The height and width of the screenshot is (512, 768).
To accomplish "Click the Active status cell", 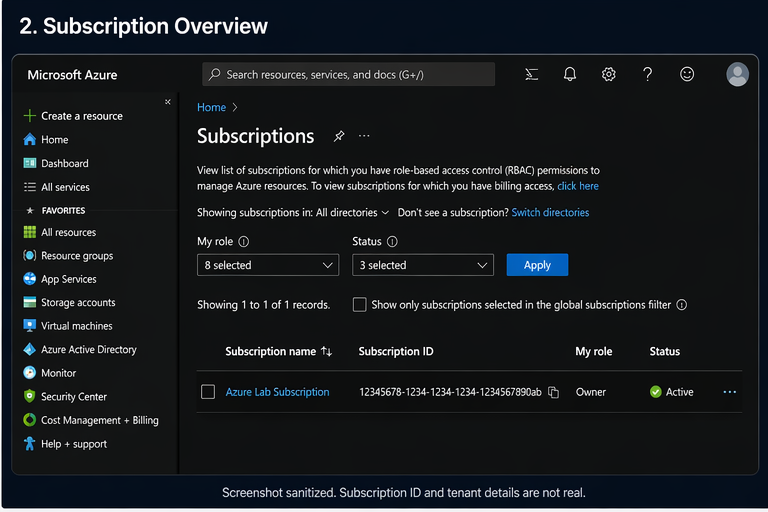I will point(672,392).
